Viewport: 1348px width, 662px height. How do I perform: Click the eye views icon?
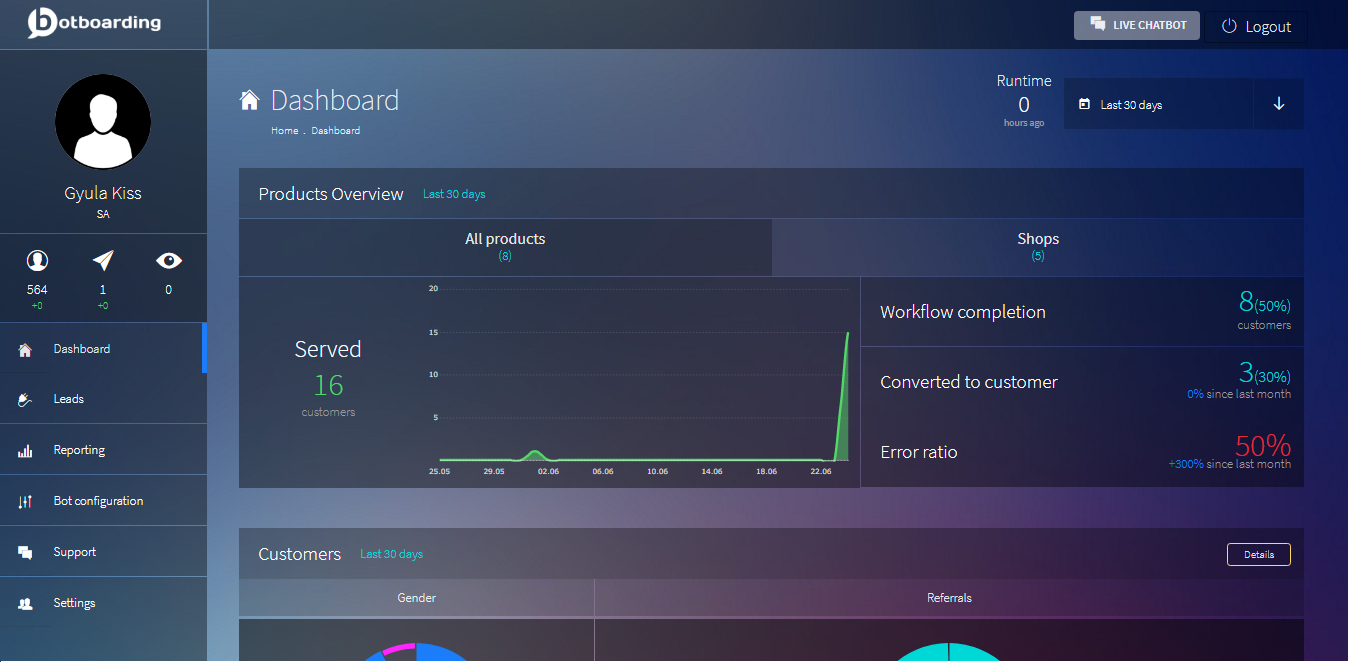pos(169,261)
